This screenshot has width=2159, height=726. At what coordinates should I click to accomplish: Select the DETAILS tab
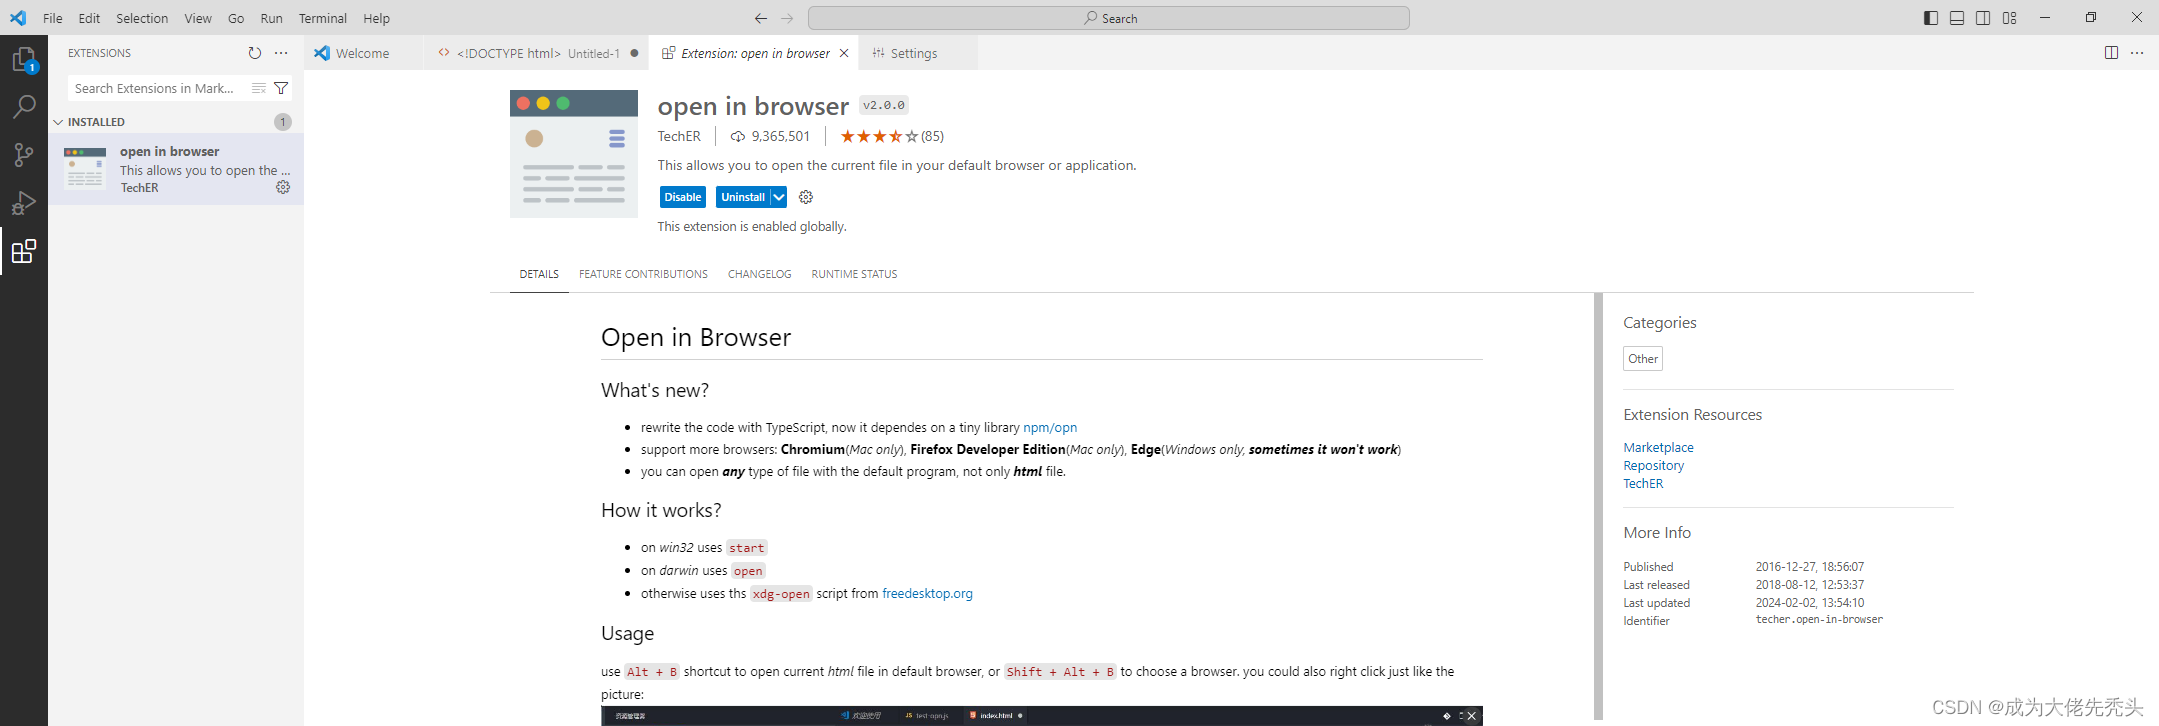(x=539, y=274)
